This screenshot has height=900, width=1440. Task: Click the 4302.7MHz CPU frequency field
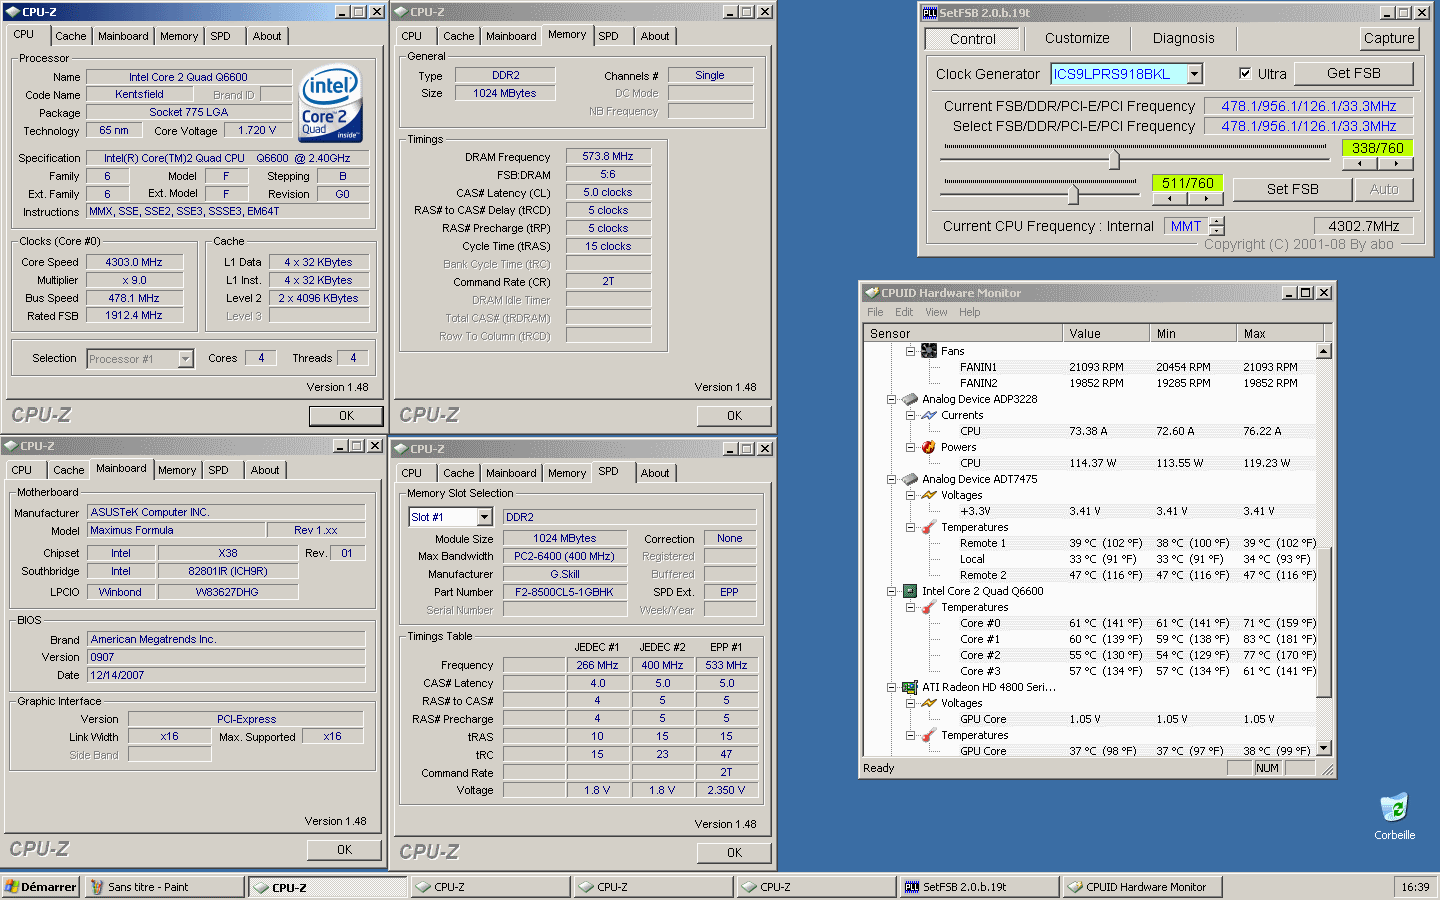coord(1363,226)
